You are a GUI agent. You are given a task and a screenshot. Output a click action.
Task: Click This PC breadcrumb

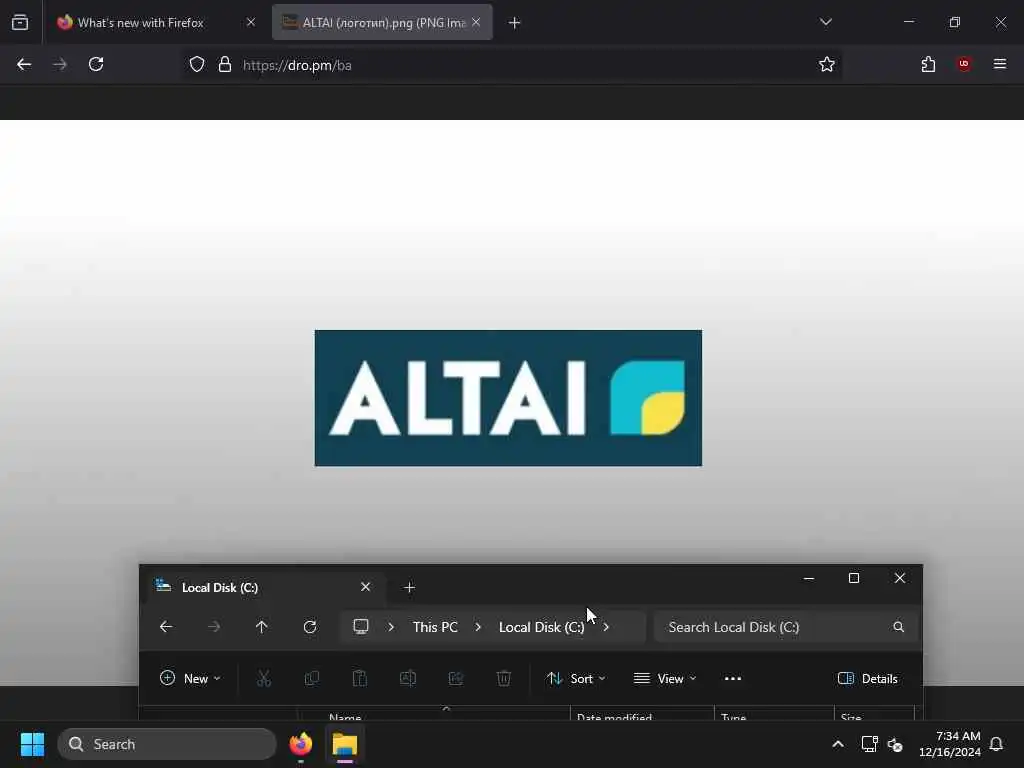(x=435, y=627)
